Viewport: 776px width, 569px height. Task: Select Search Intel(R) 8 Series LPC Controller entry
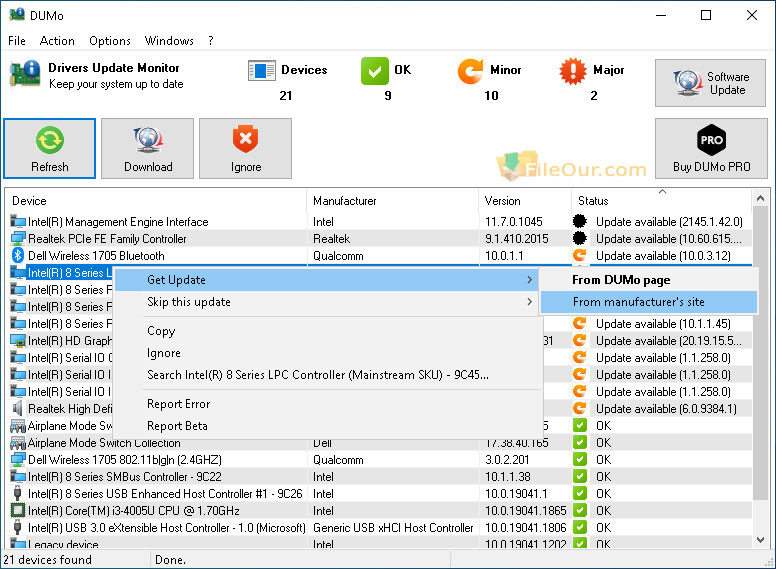point(327,375)
